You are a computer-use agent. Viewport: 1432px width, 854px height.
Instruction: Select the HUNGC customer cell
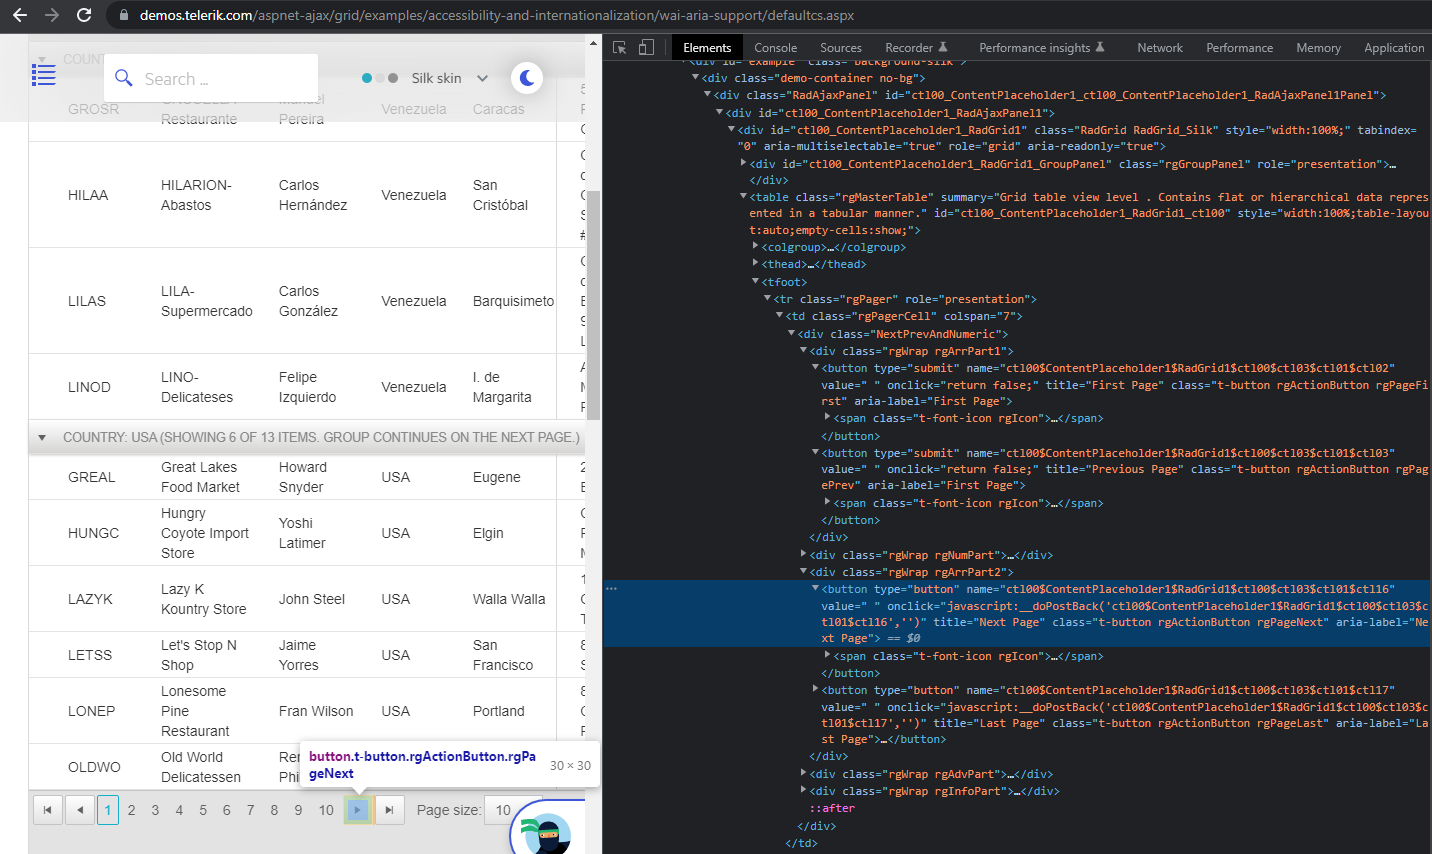click(94, 533)
